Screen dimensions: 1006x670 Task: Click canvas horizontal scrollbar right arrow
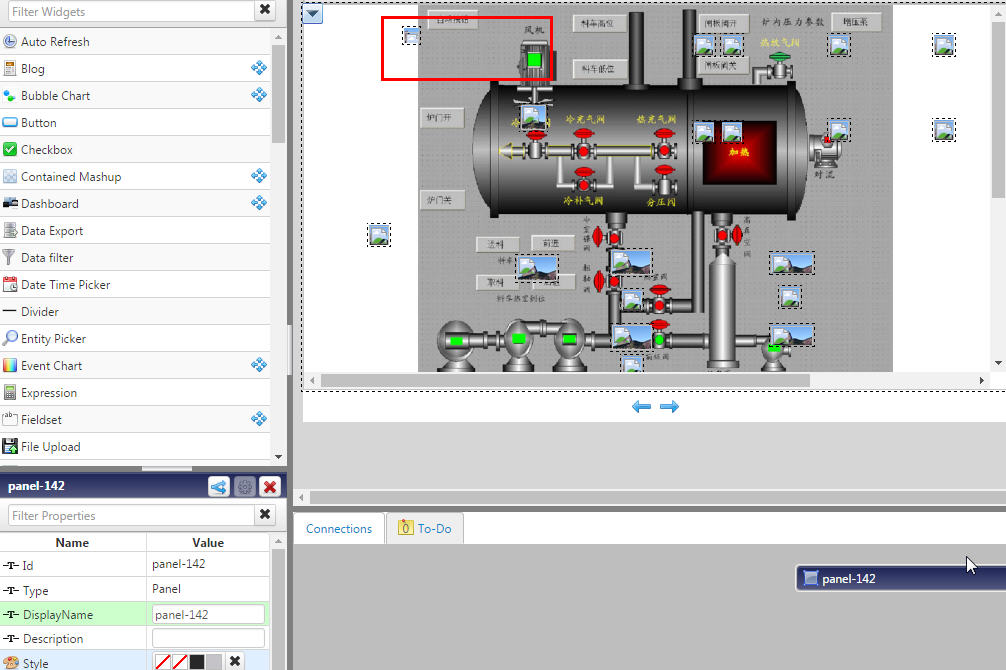click(982, 381)
